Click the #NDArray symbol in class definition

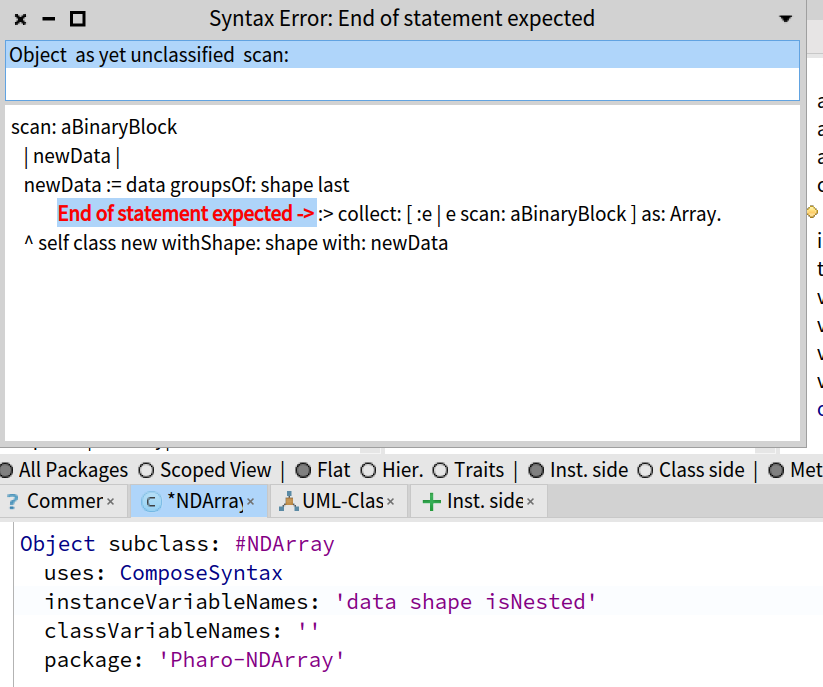[x=284, y=544]
